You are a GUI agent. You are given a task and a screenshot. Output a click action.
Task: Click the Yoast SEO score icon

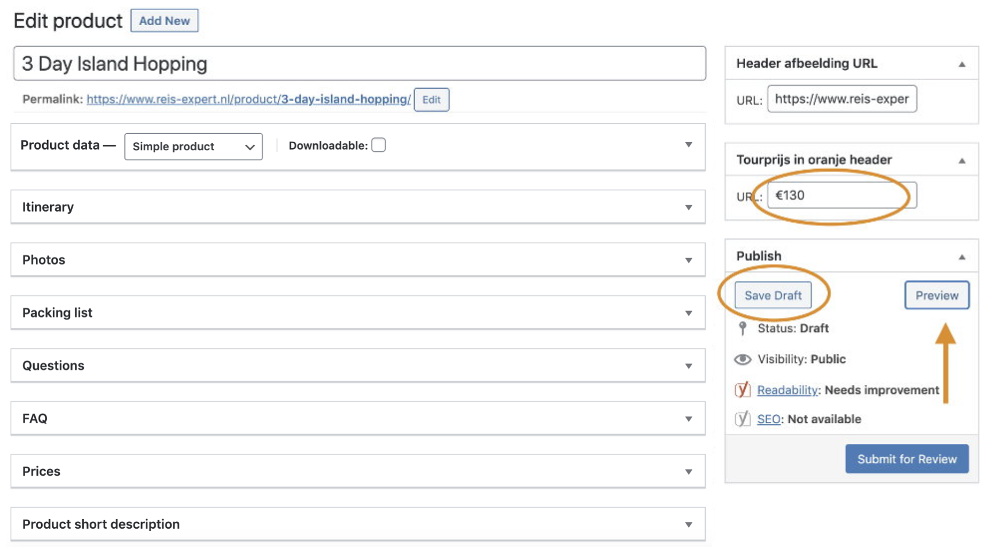click(x=742, y=419)
